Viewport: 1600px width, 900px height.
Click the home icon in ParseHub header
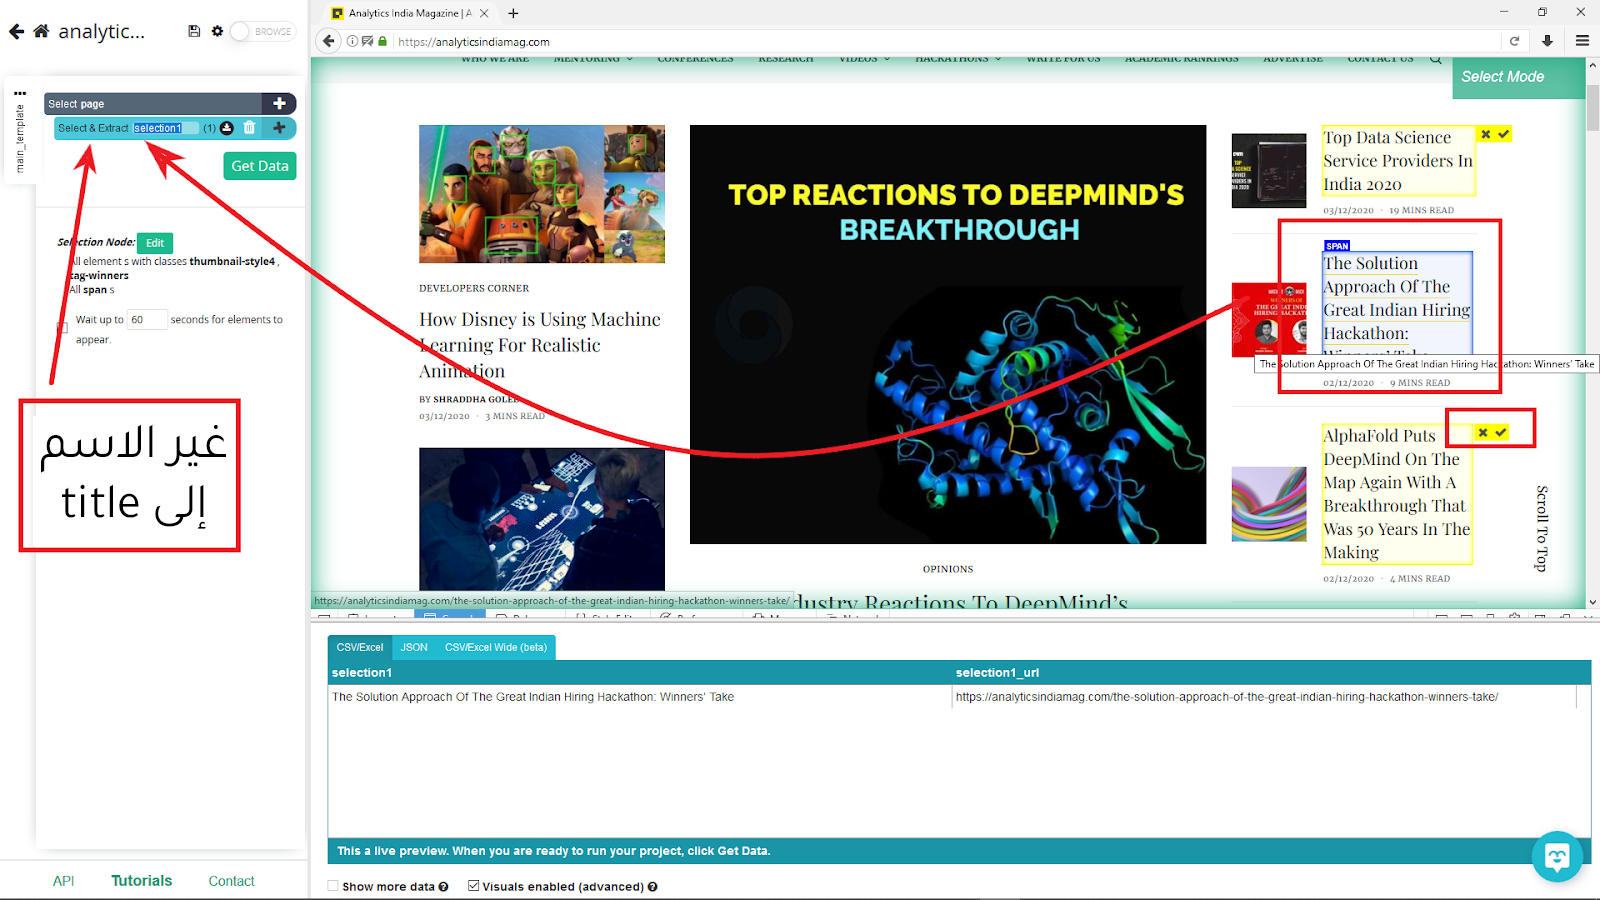41,31
